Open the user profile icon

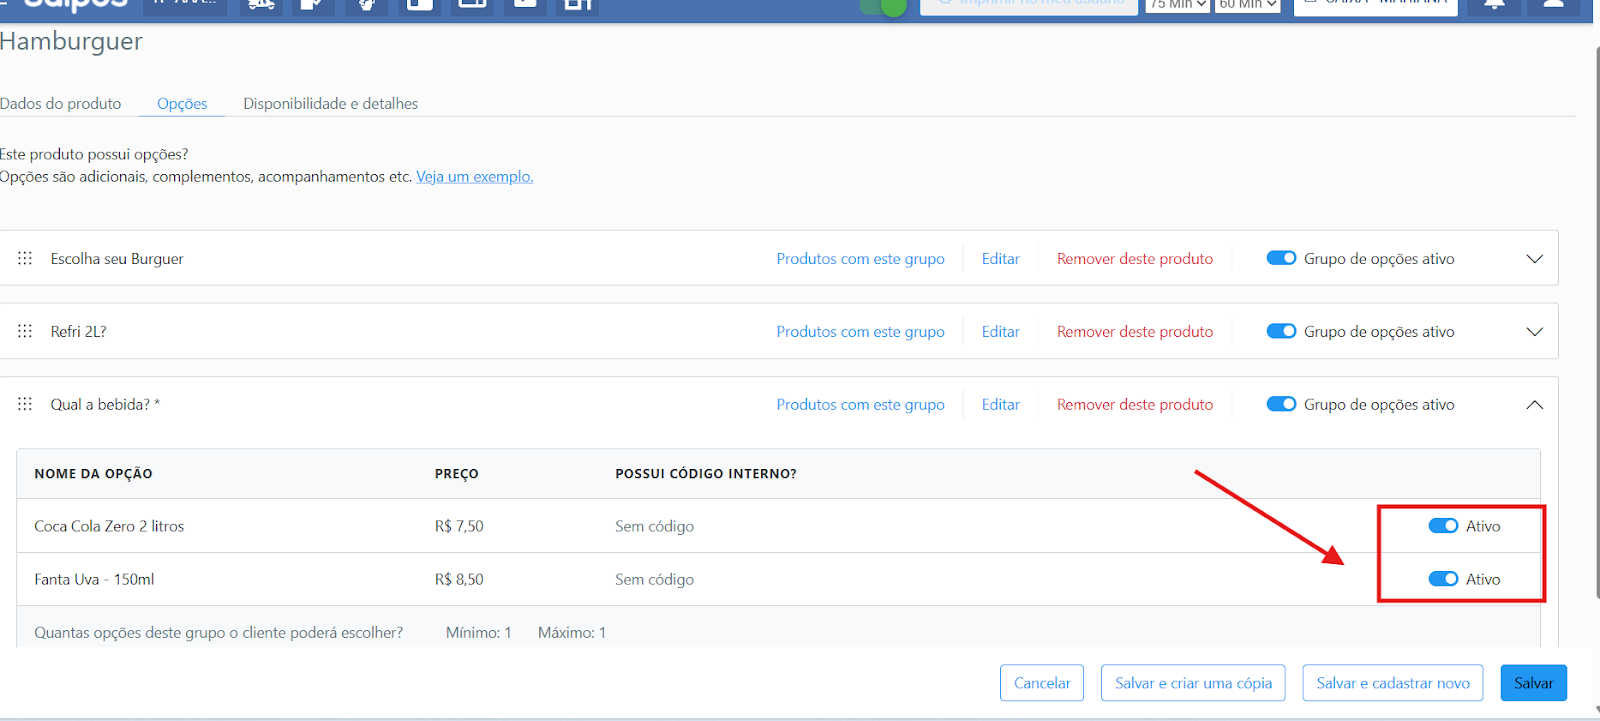pos(1553,5)
